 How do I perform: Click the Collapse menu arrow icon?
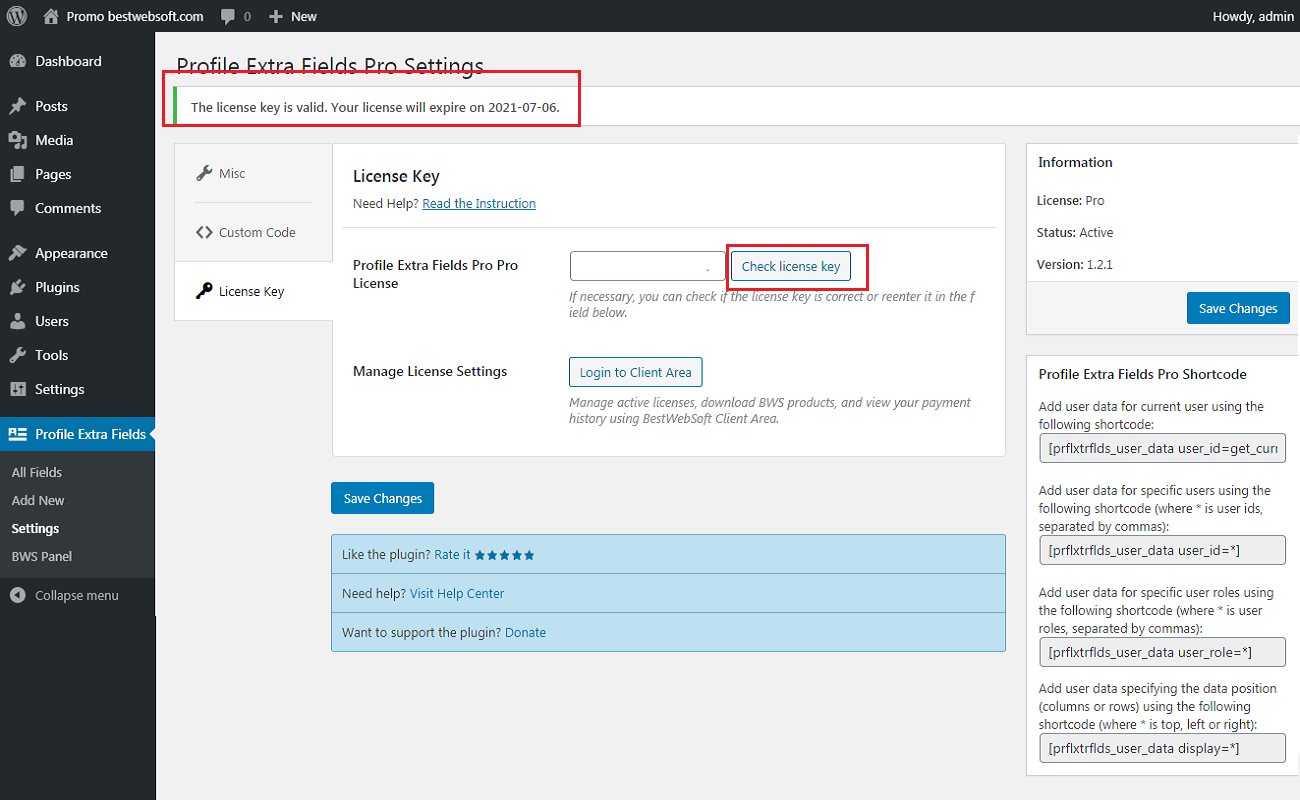[17, 595]
